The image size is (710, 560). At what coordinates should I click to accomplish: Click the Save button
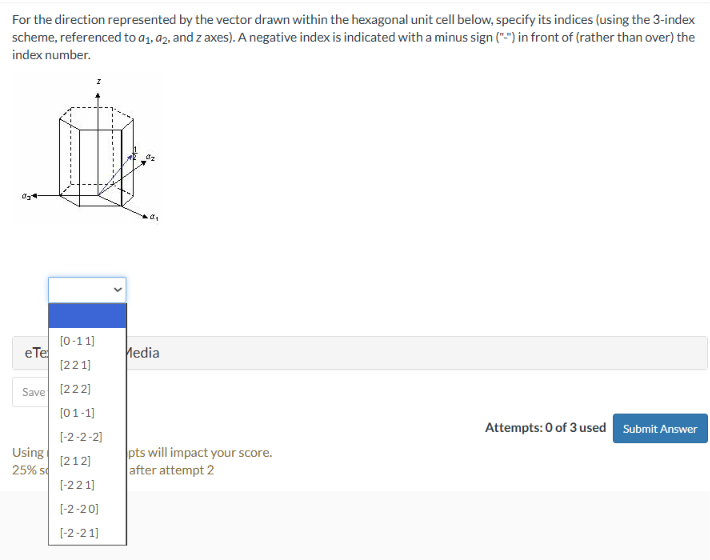point(31,392)
